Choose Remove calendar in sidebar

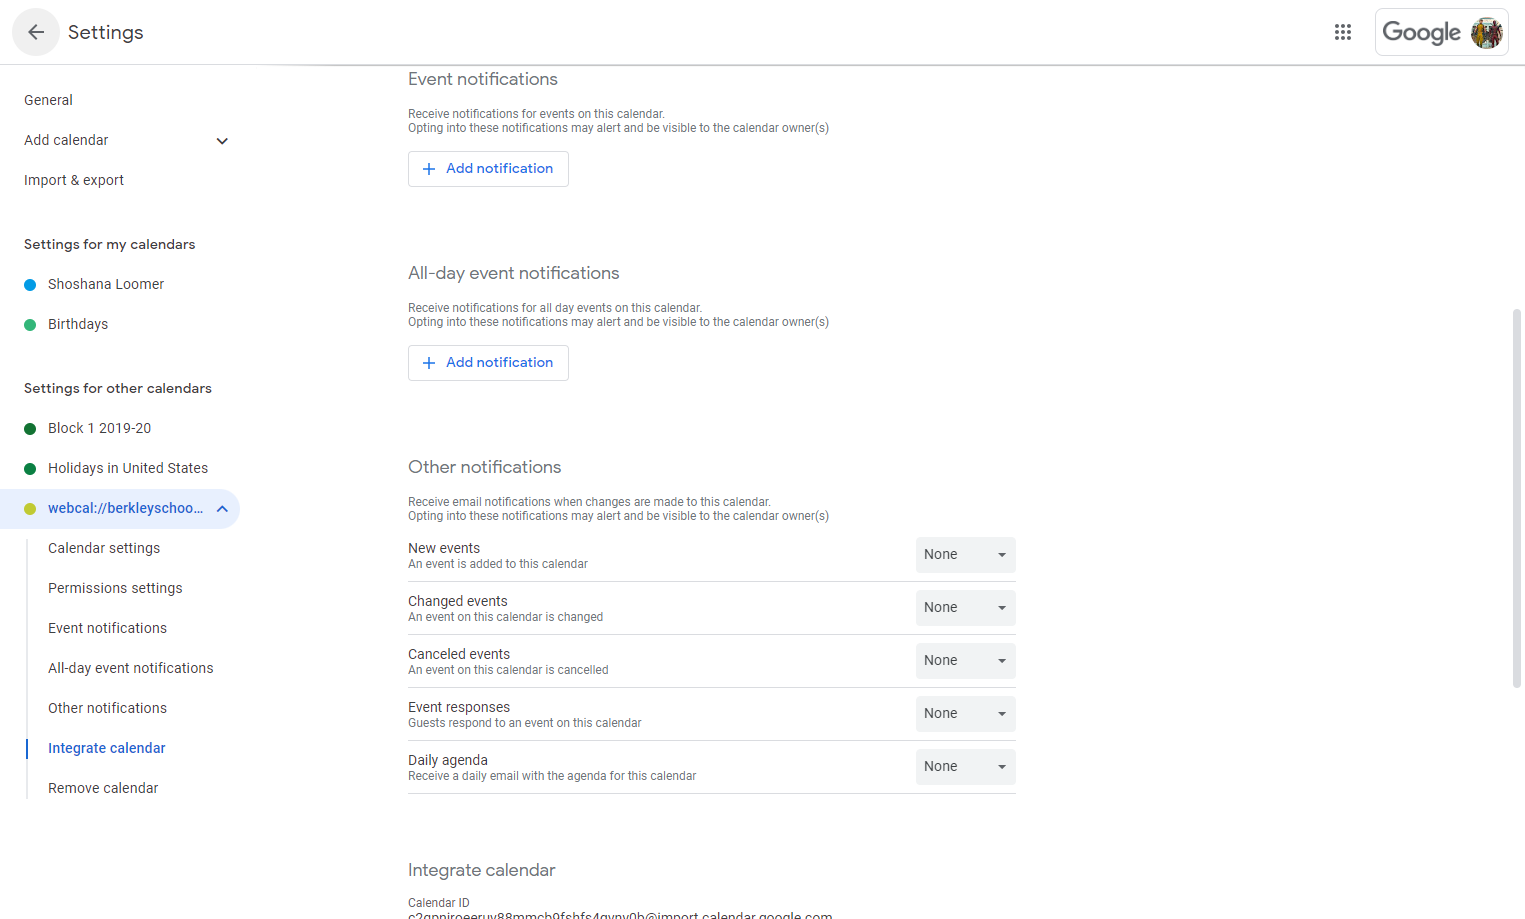103,788
